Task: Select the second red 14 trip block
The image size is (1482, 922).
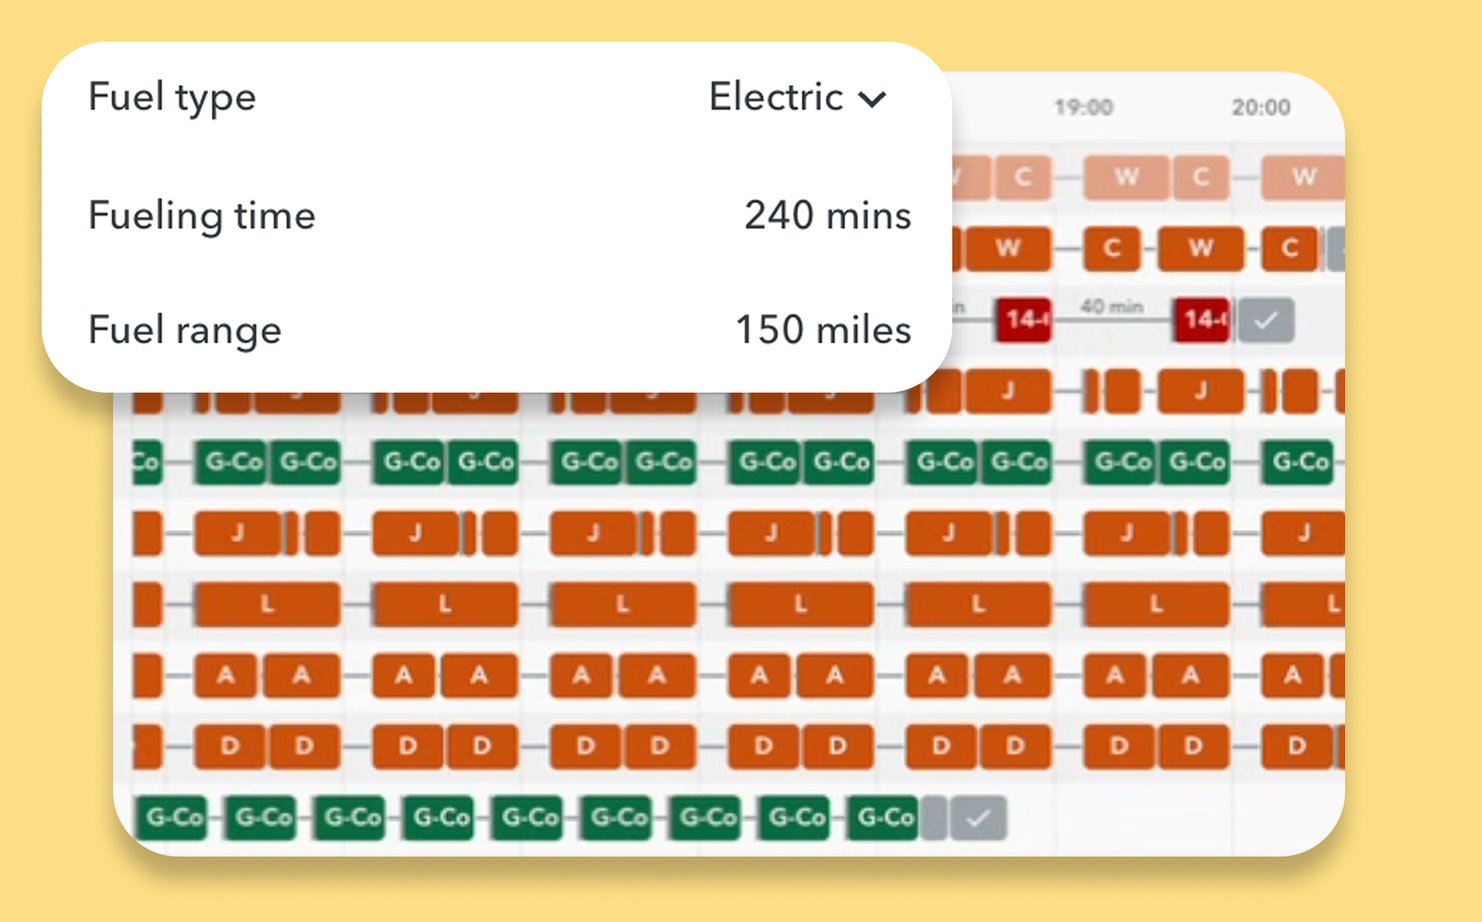Action: click(1201, 320)
